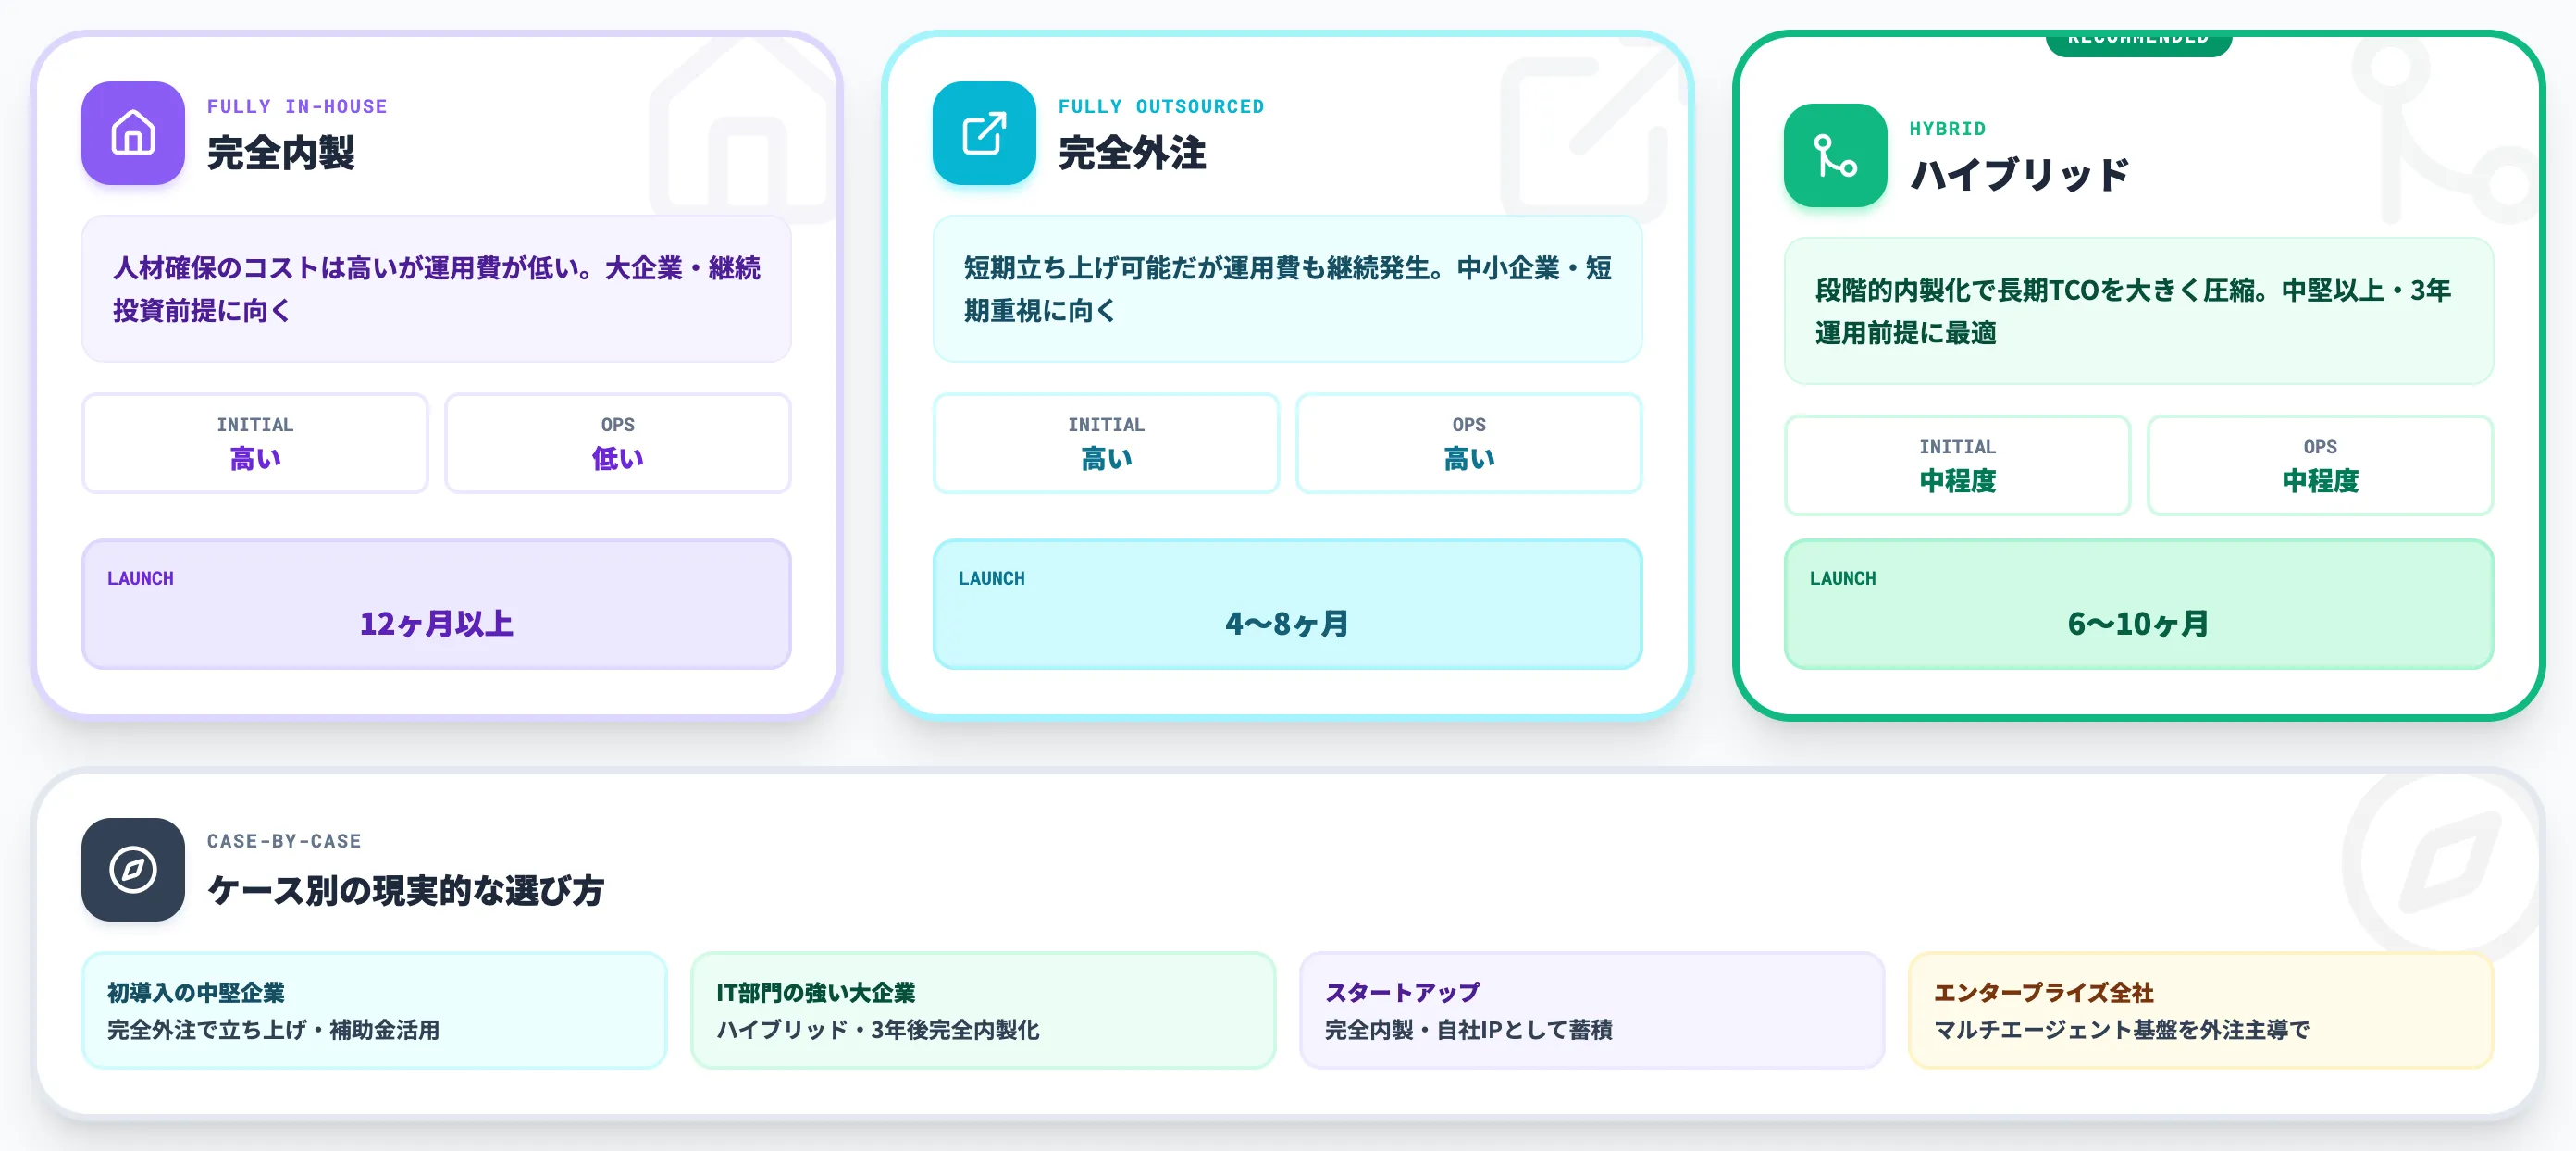Screen dimensions: 2576x1151
Task: Click the hybrid description starting 段階的内製化
Action: tap(2138, 311)
